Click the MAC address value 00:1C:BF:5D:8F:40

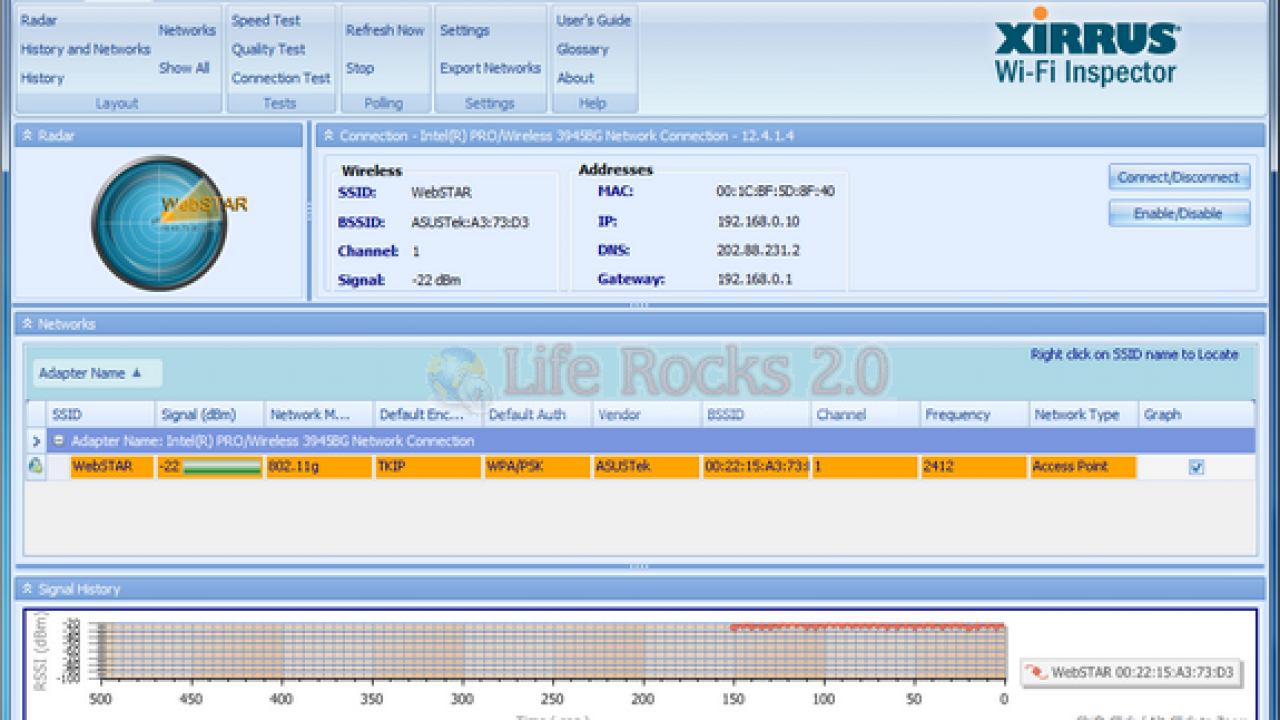pyautogui.click(x=775, y=191)
